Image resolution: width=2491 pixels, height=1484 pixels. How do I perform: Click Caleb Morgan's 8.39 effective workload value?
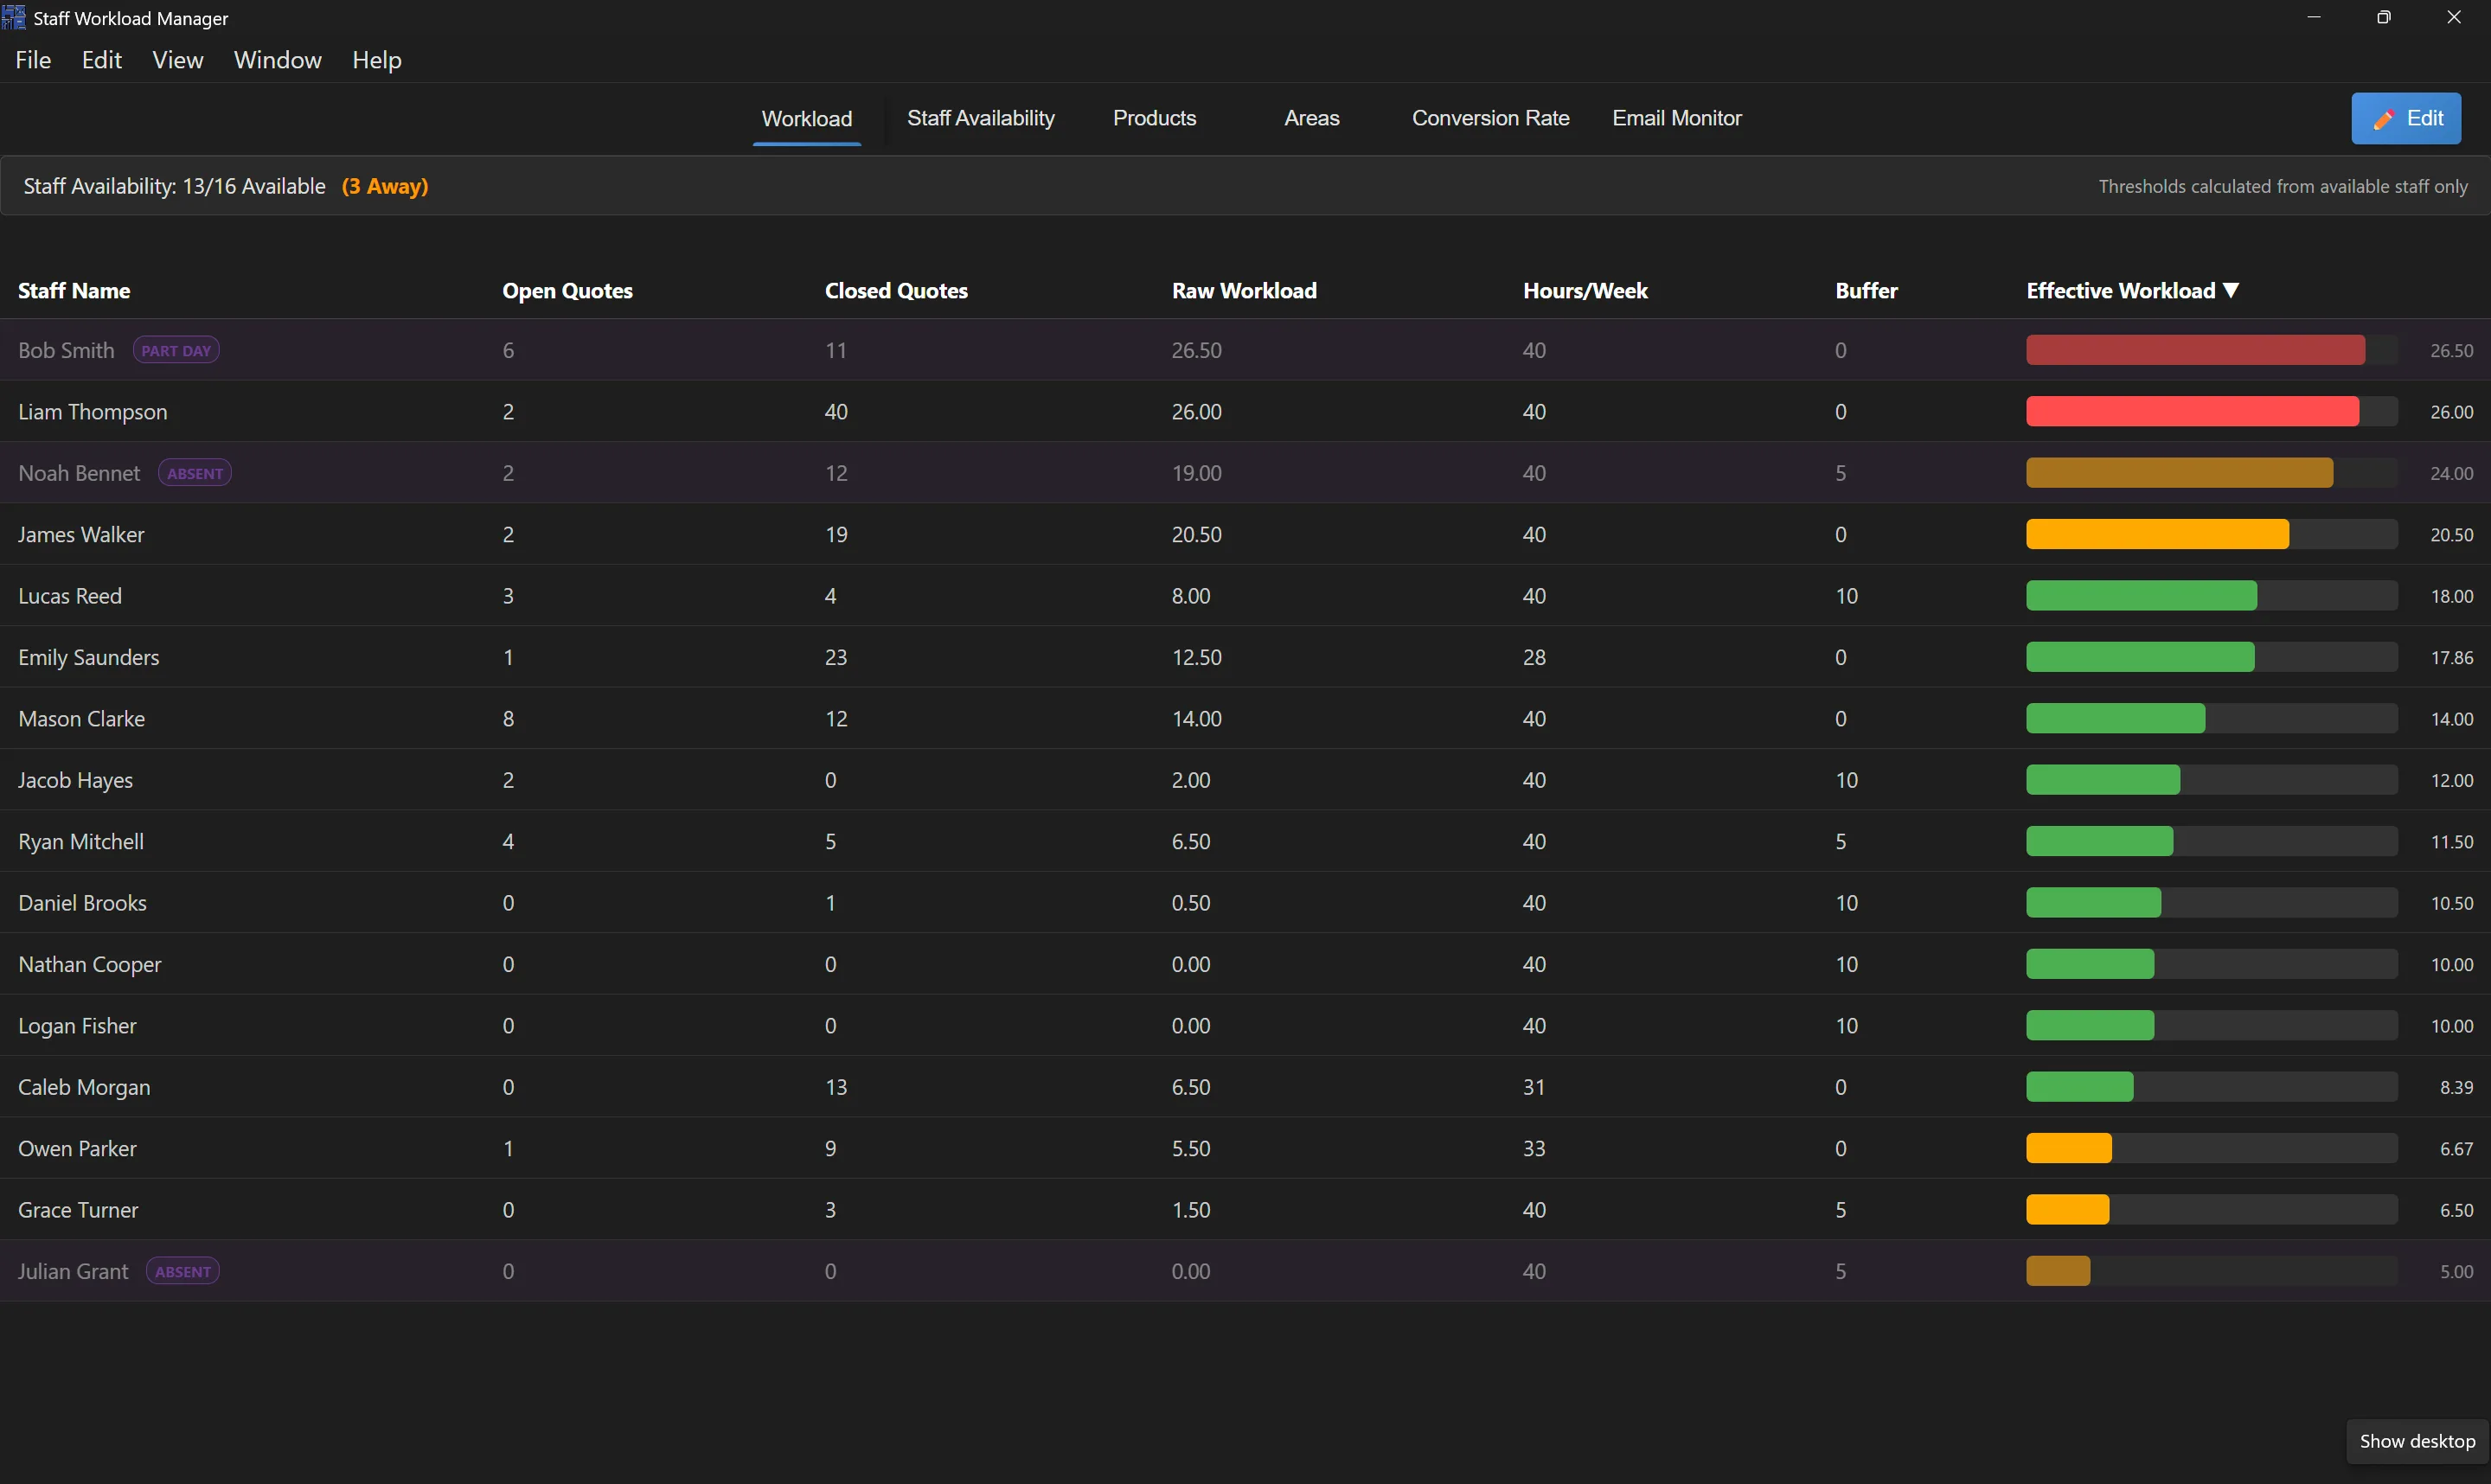(x=2456, y=1087)
